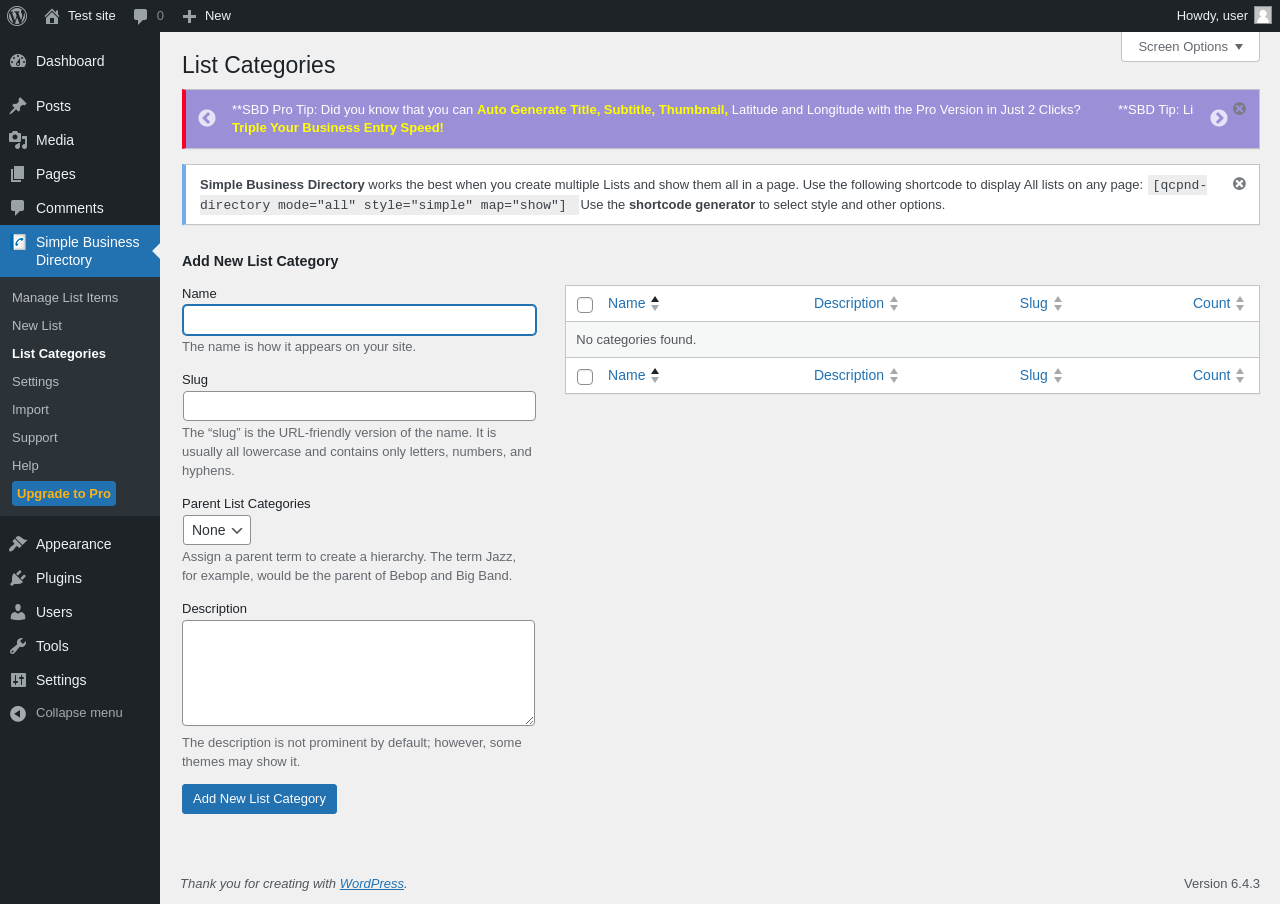Show previous SBD tip with left arrow
The height and width of the screenshot is (904, 1280).
(207, 118)
